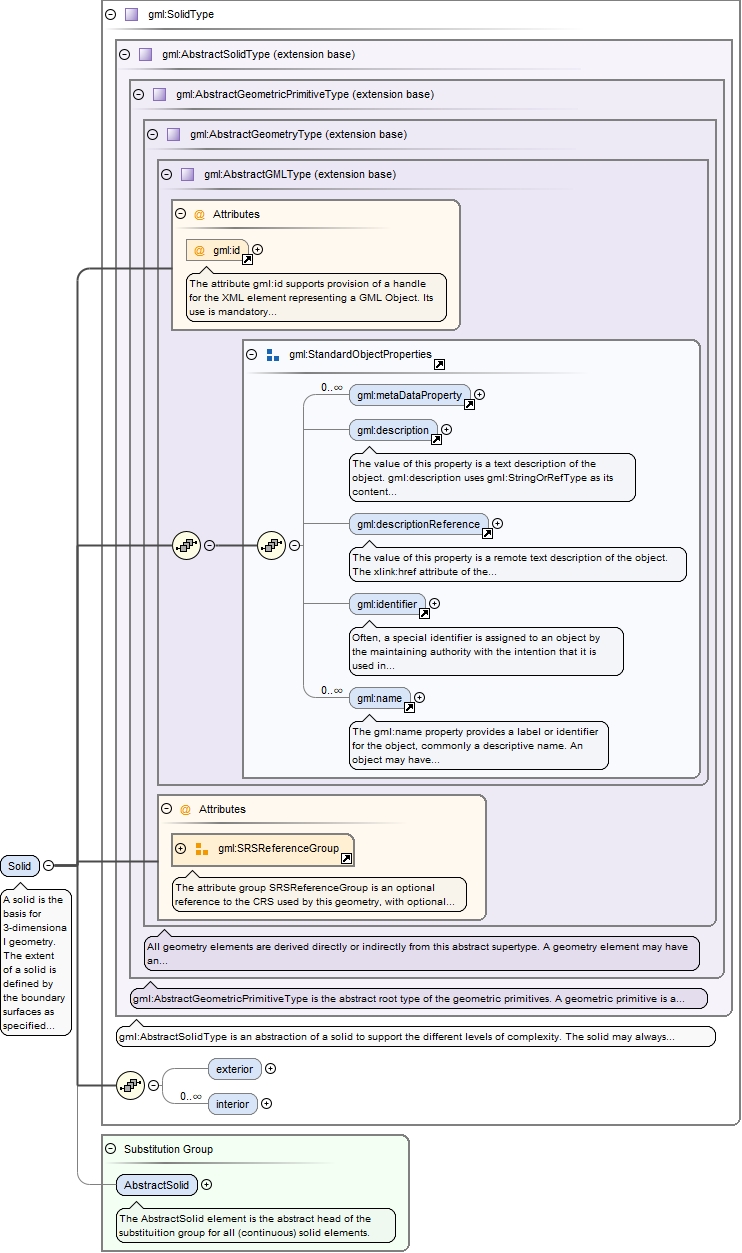The width and height of the screenshot is (742, 1253).
Task: Expand the exterior element
Action: tap(270, 1069)
